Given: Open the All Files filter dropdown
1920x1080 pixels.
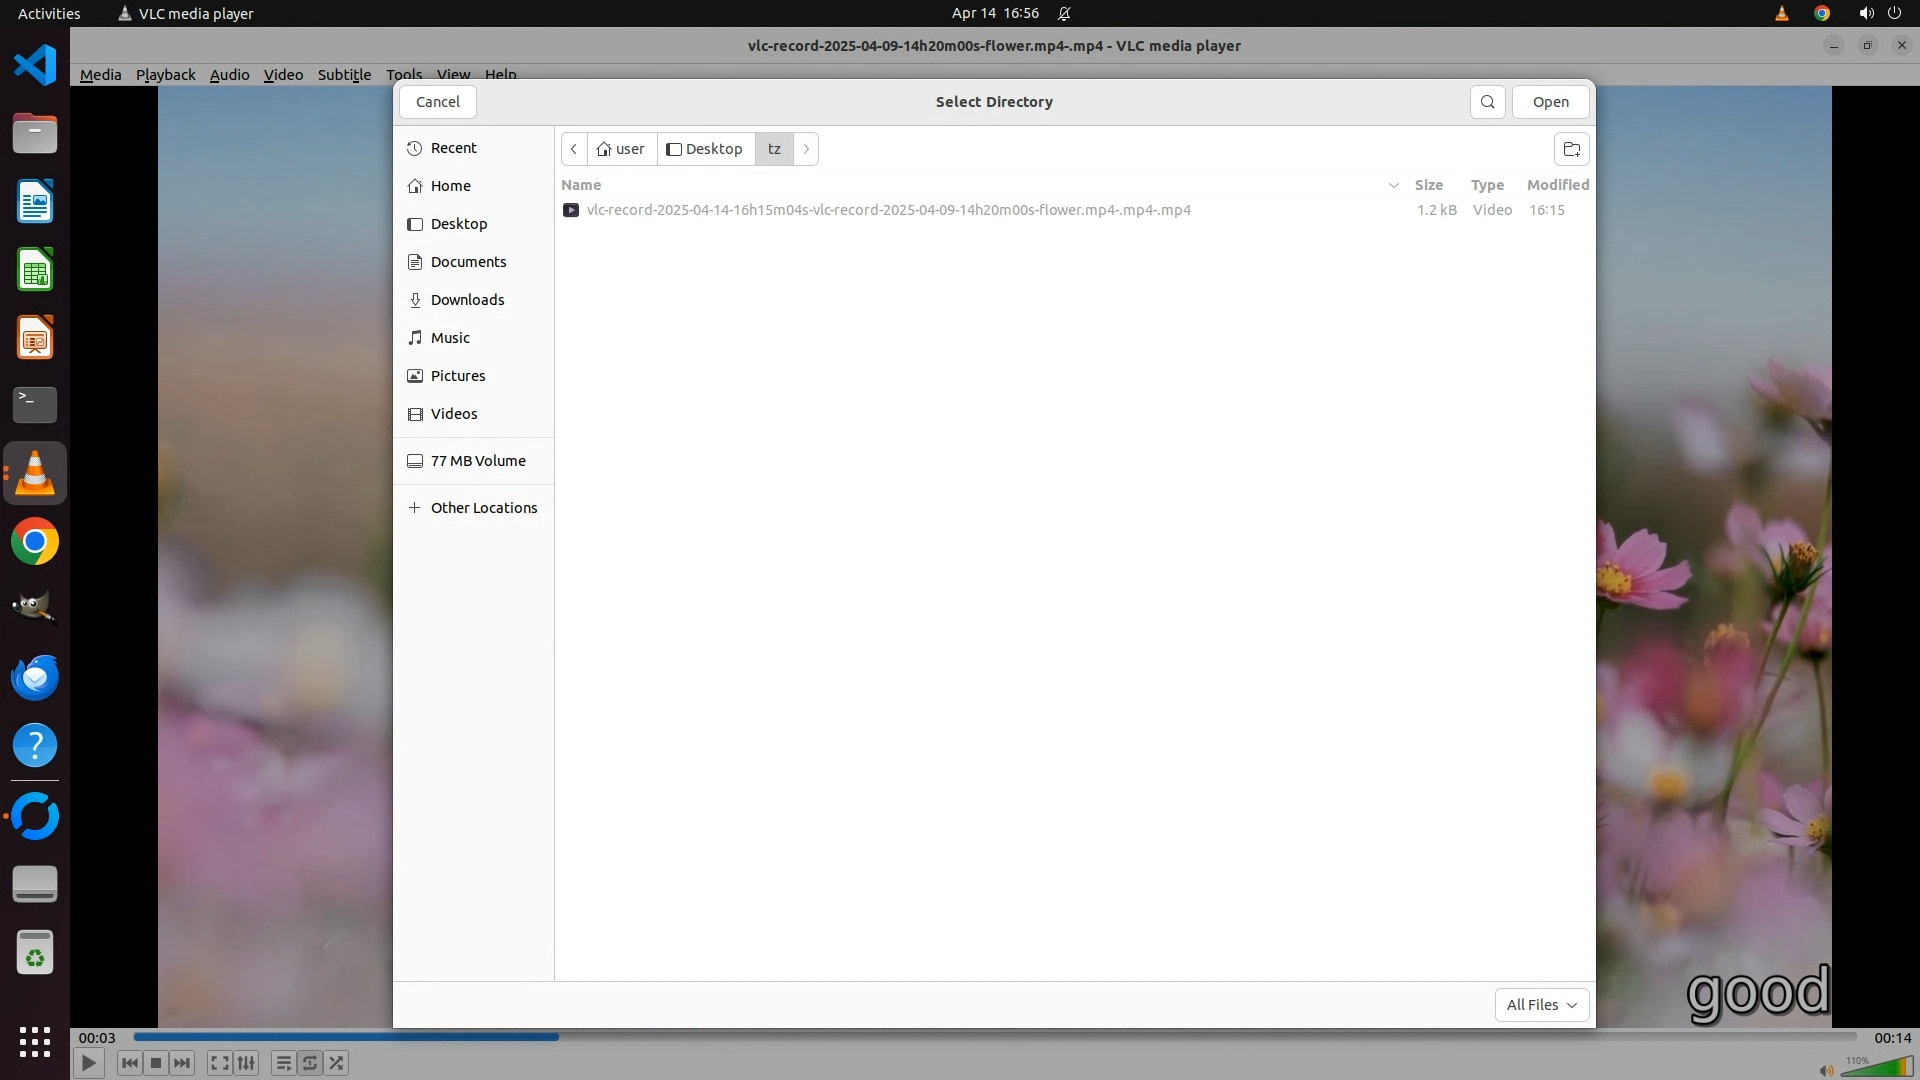Looking at the screenshot, I should coord(1541,1005).
